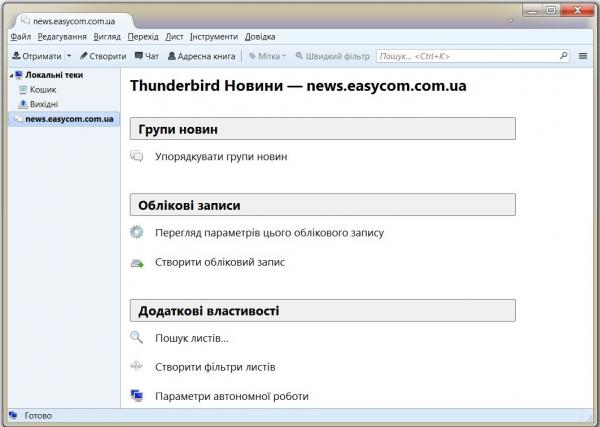This screenshot has height=427, width=600.
Task: Open the Довідка menu
Action: coord(260,37)
